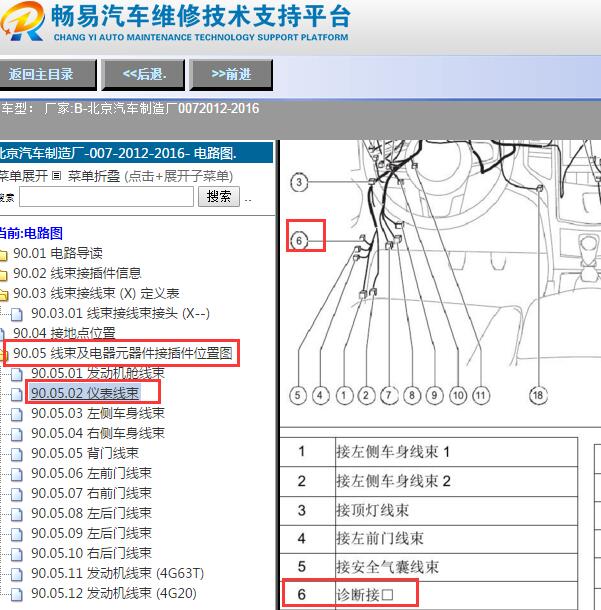Click the 返回主目录 button

coord(47,74)
